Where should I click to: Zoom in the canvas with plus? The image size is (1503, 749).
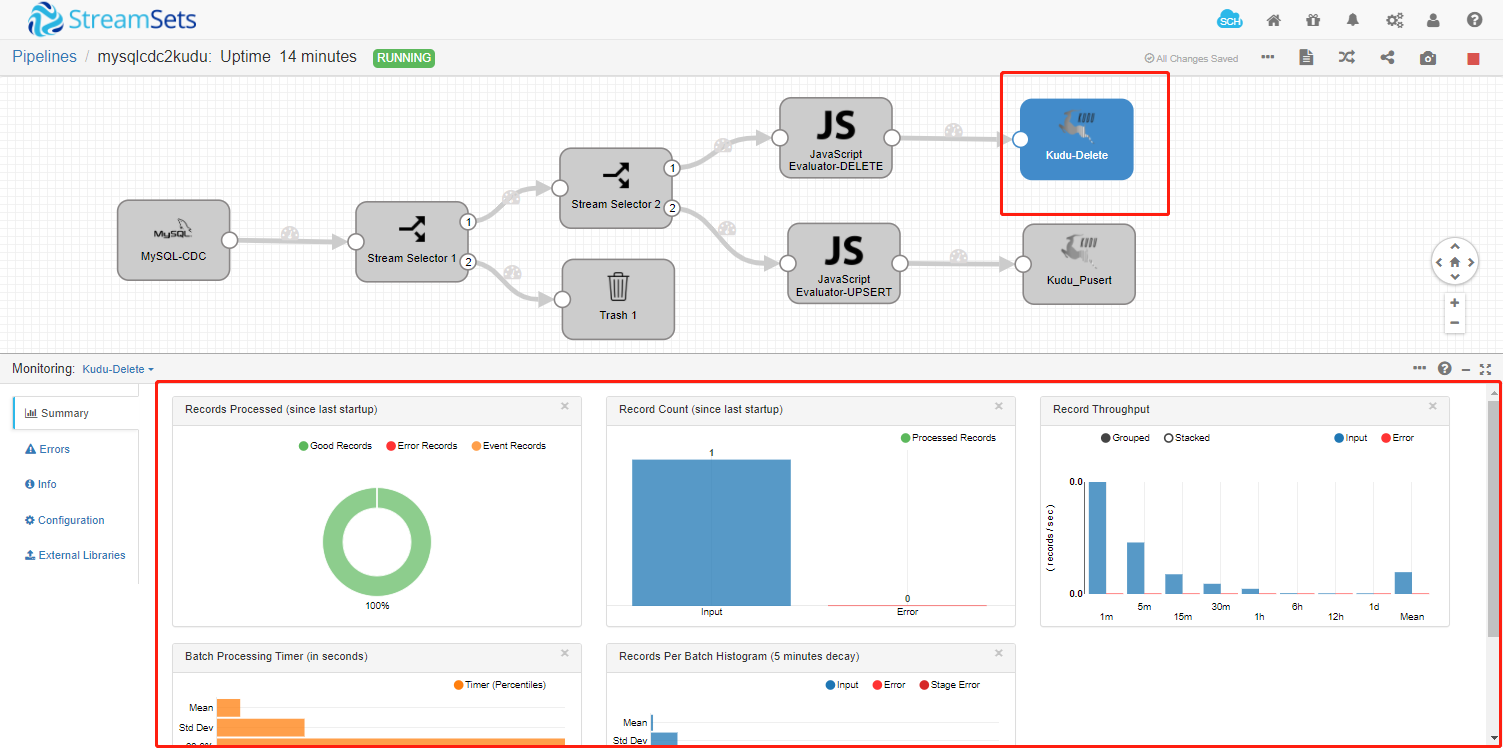pos(1455,303)
